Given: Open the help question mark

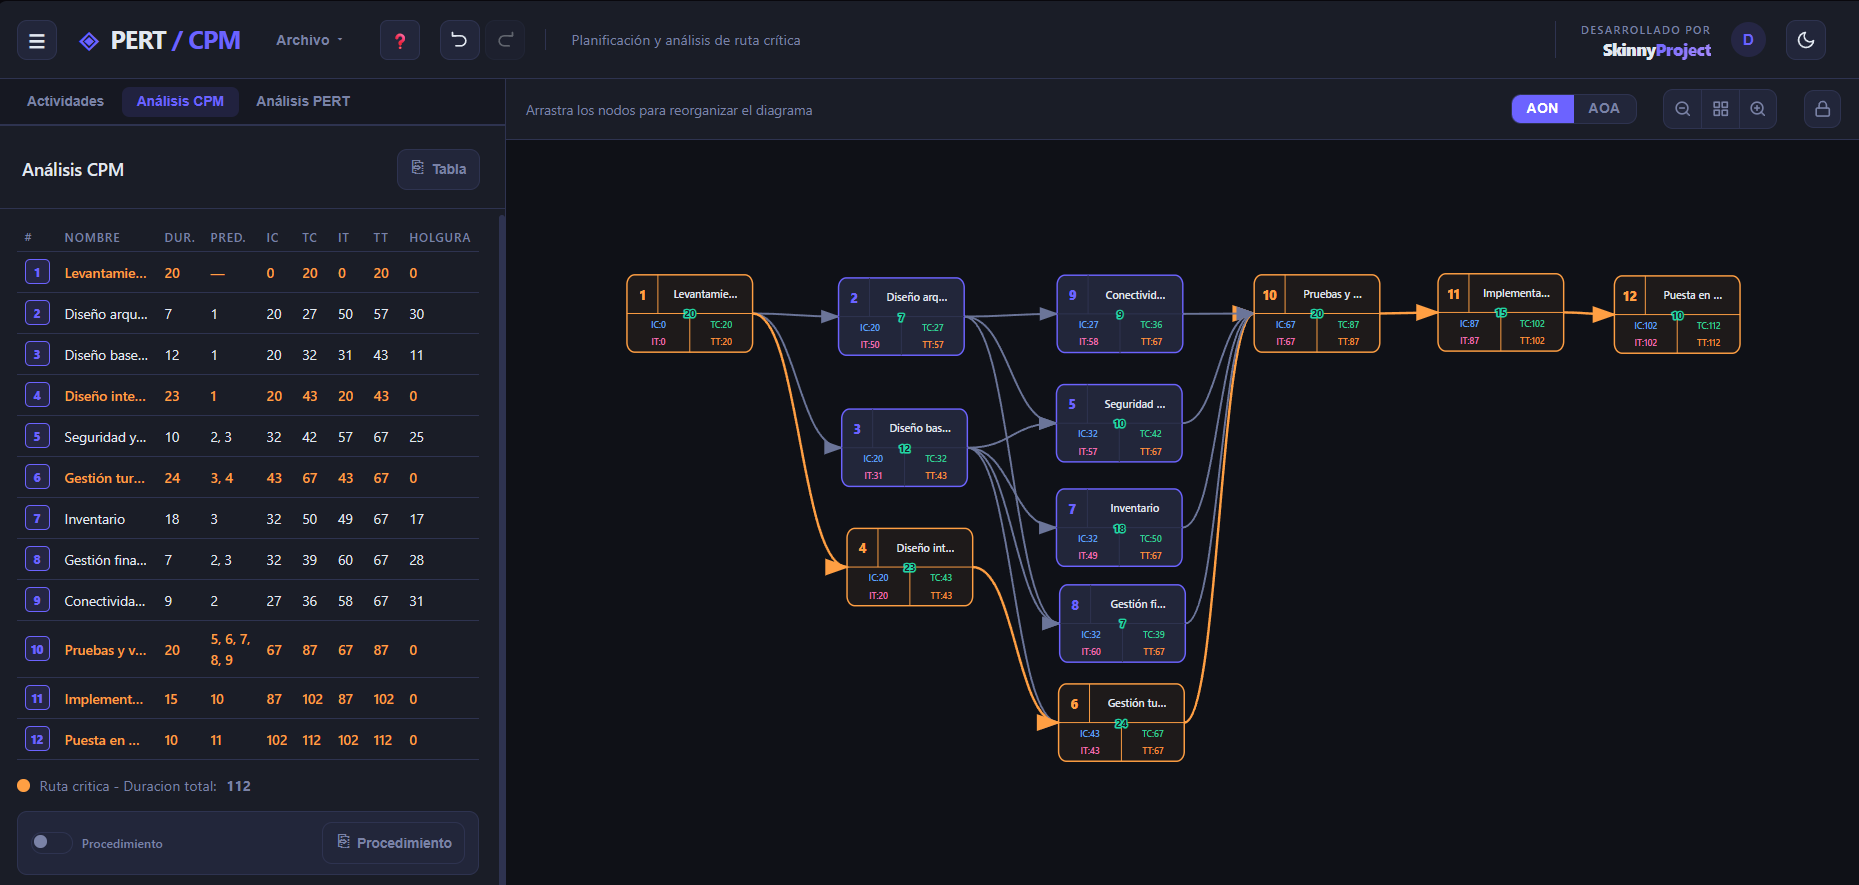Looking at the screenshot, I should pyautogui.click(x=400, y=41).
